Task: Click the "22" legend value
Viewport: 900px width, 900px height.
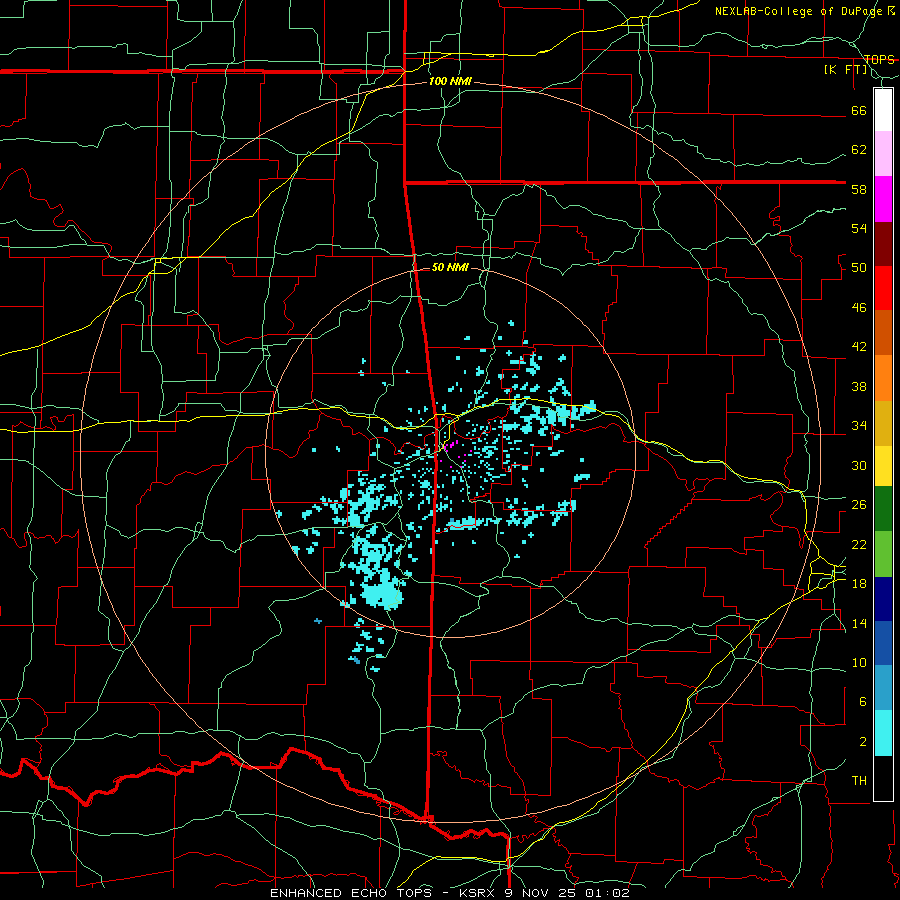Action: (859, 544)
